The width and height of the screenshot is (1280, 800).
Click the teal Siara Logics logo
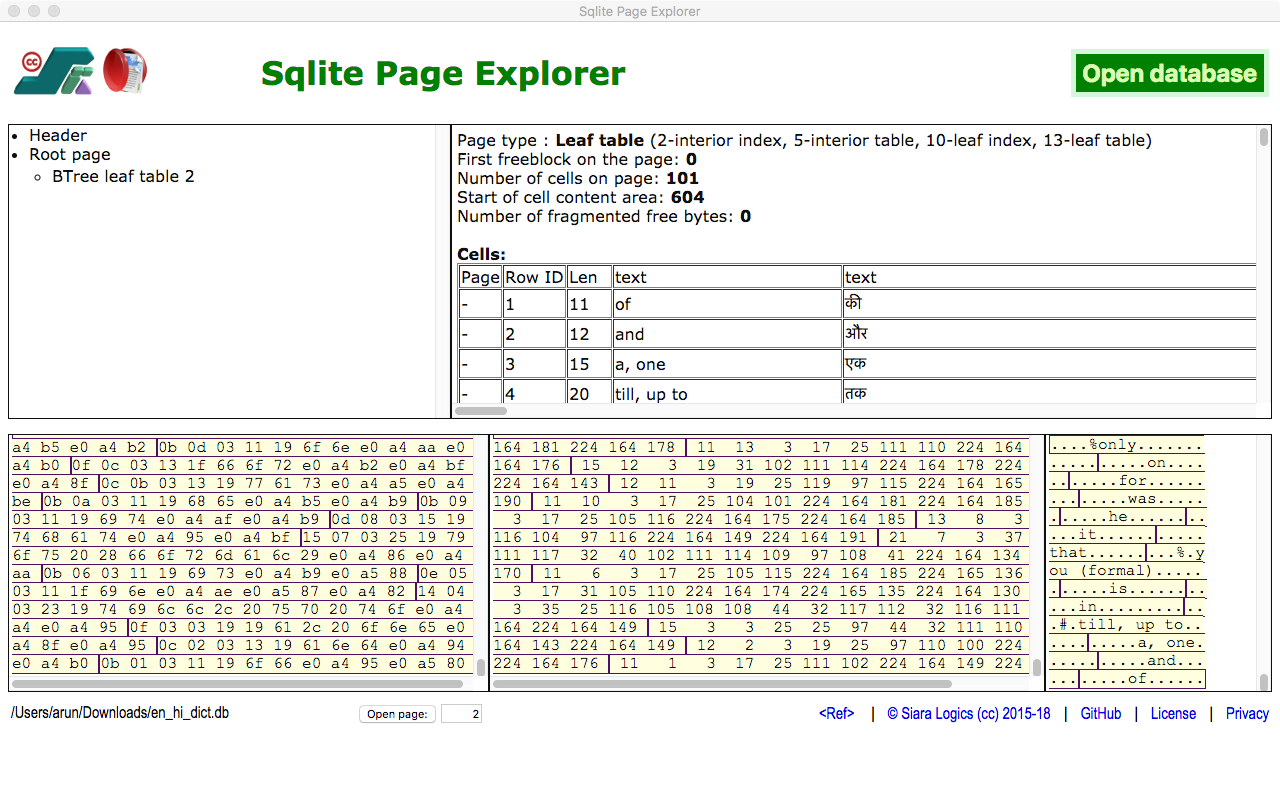[x=55, y=72]
